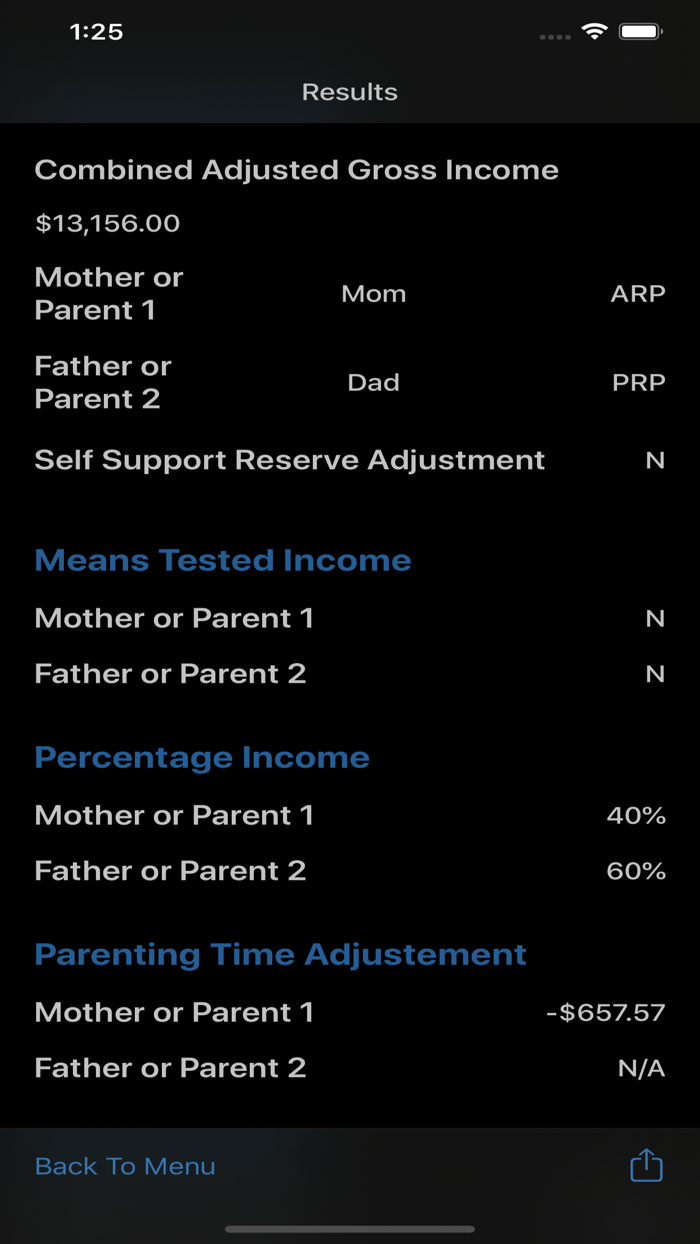
Task: Expand the Parenting Time Adjustement section
Action: pyautogui.click(x=280, y=954)
